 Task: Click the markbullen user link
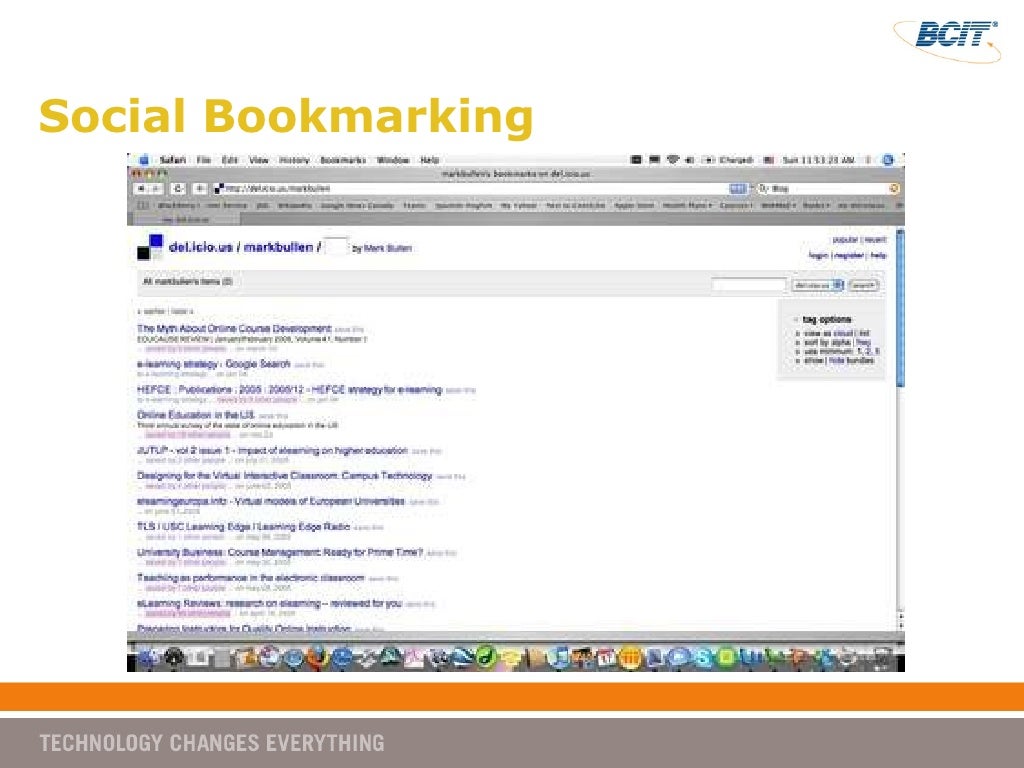click(278, 248)
